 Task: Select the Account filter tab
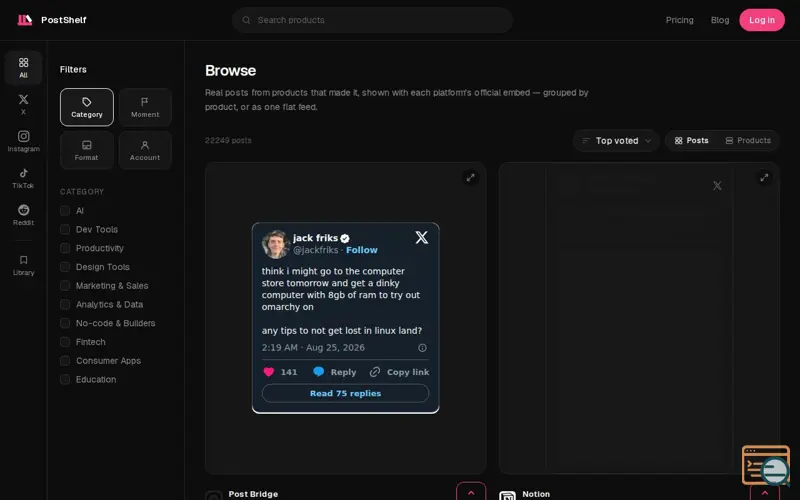145,150
